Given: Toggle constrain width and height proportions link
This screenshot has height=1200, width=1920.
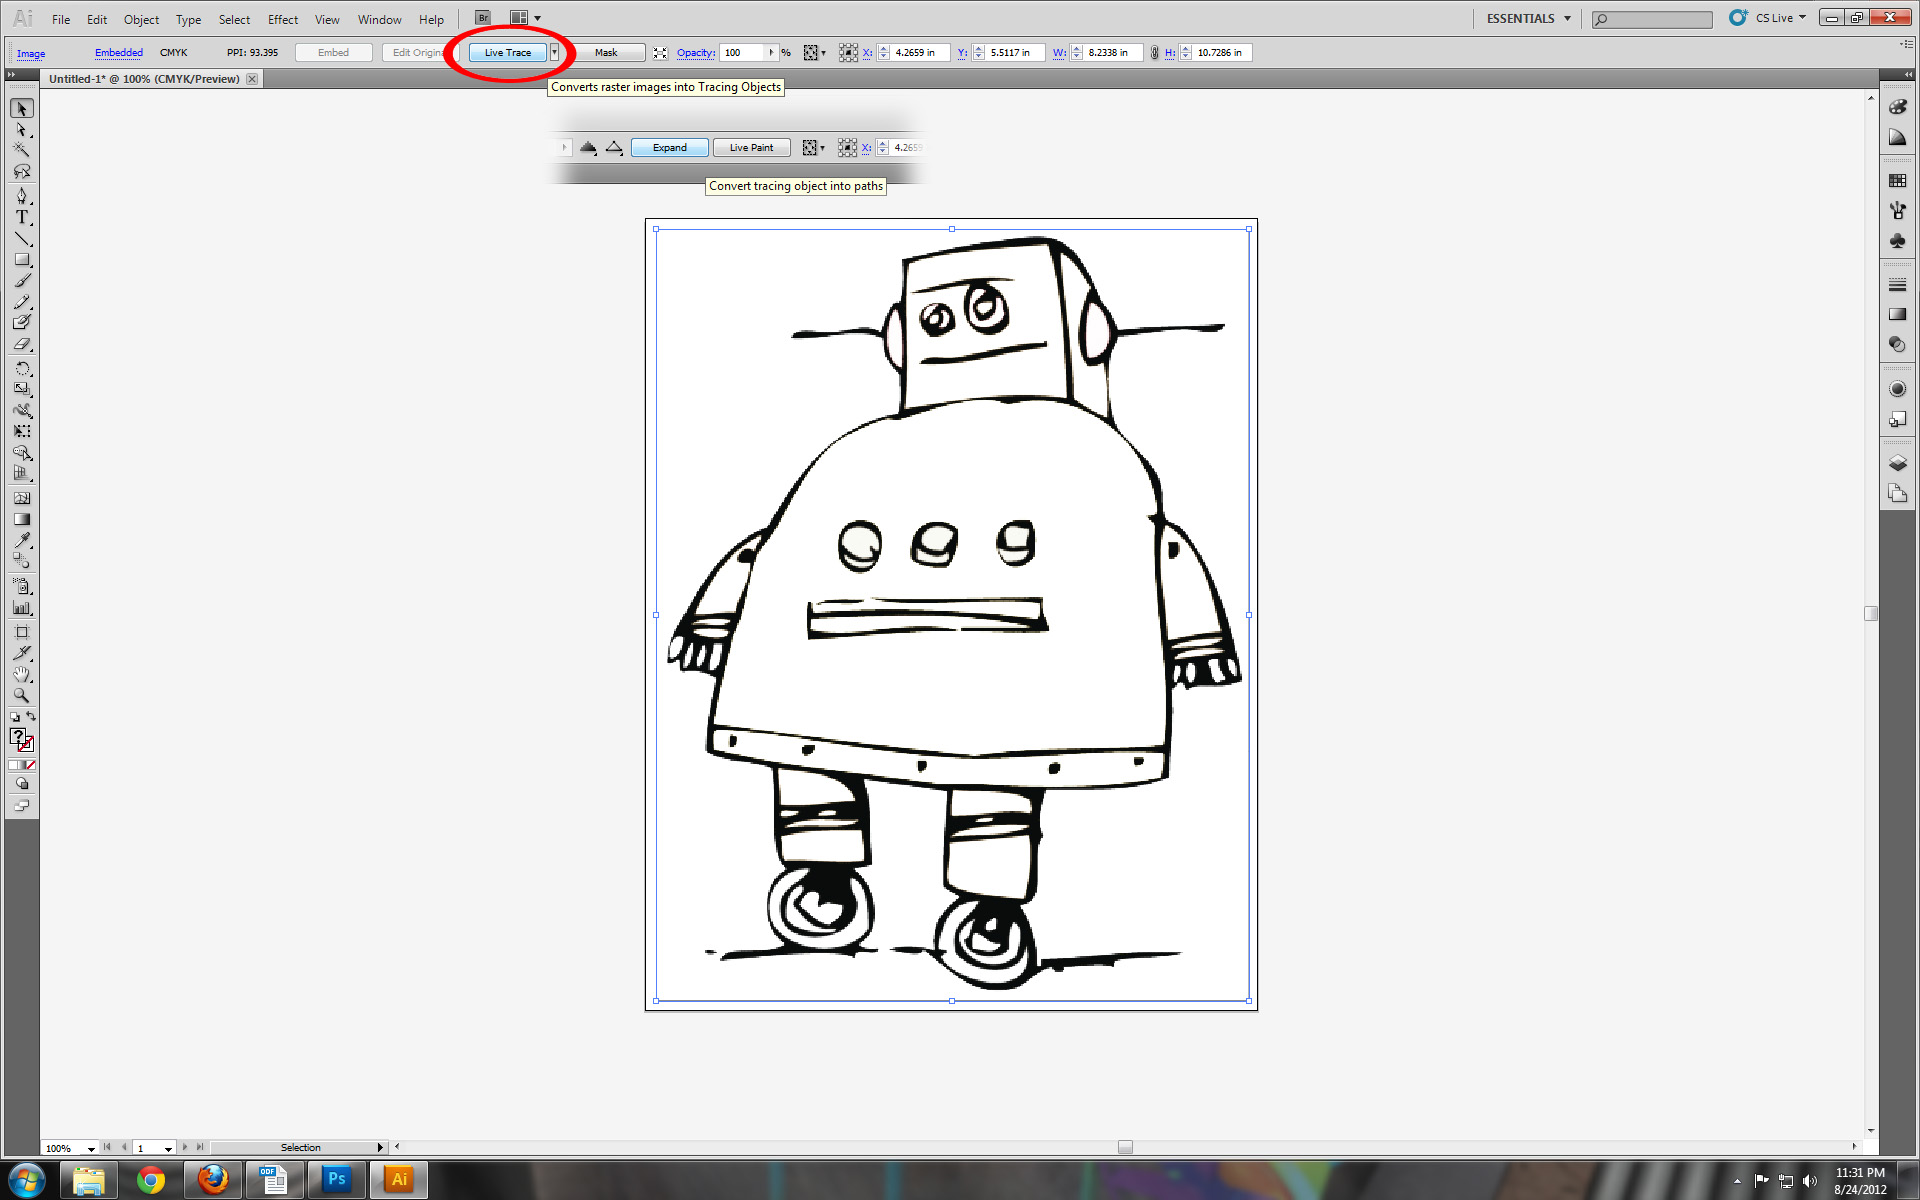Looking at the screenshot, I should coord(1154,53).
